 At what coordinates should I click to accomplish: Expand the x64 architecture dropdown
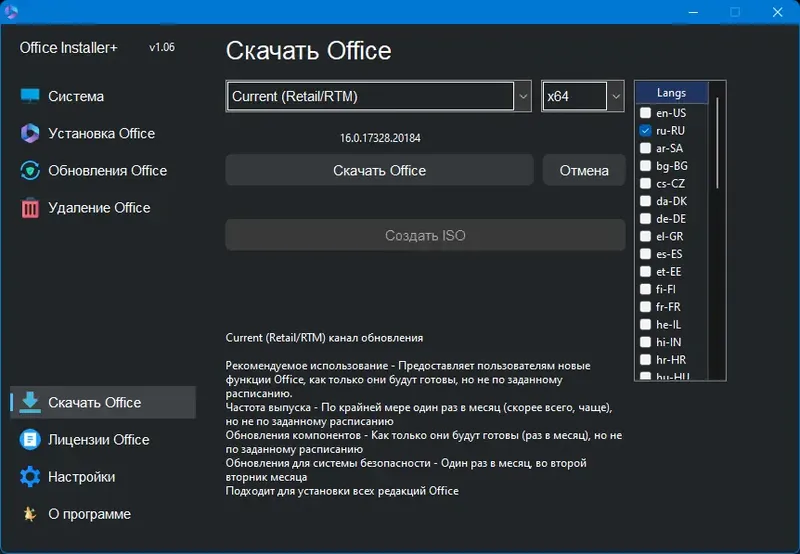615,97
